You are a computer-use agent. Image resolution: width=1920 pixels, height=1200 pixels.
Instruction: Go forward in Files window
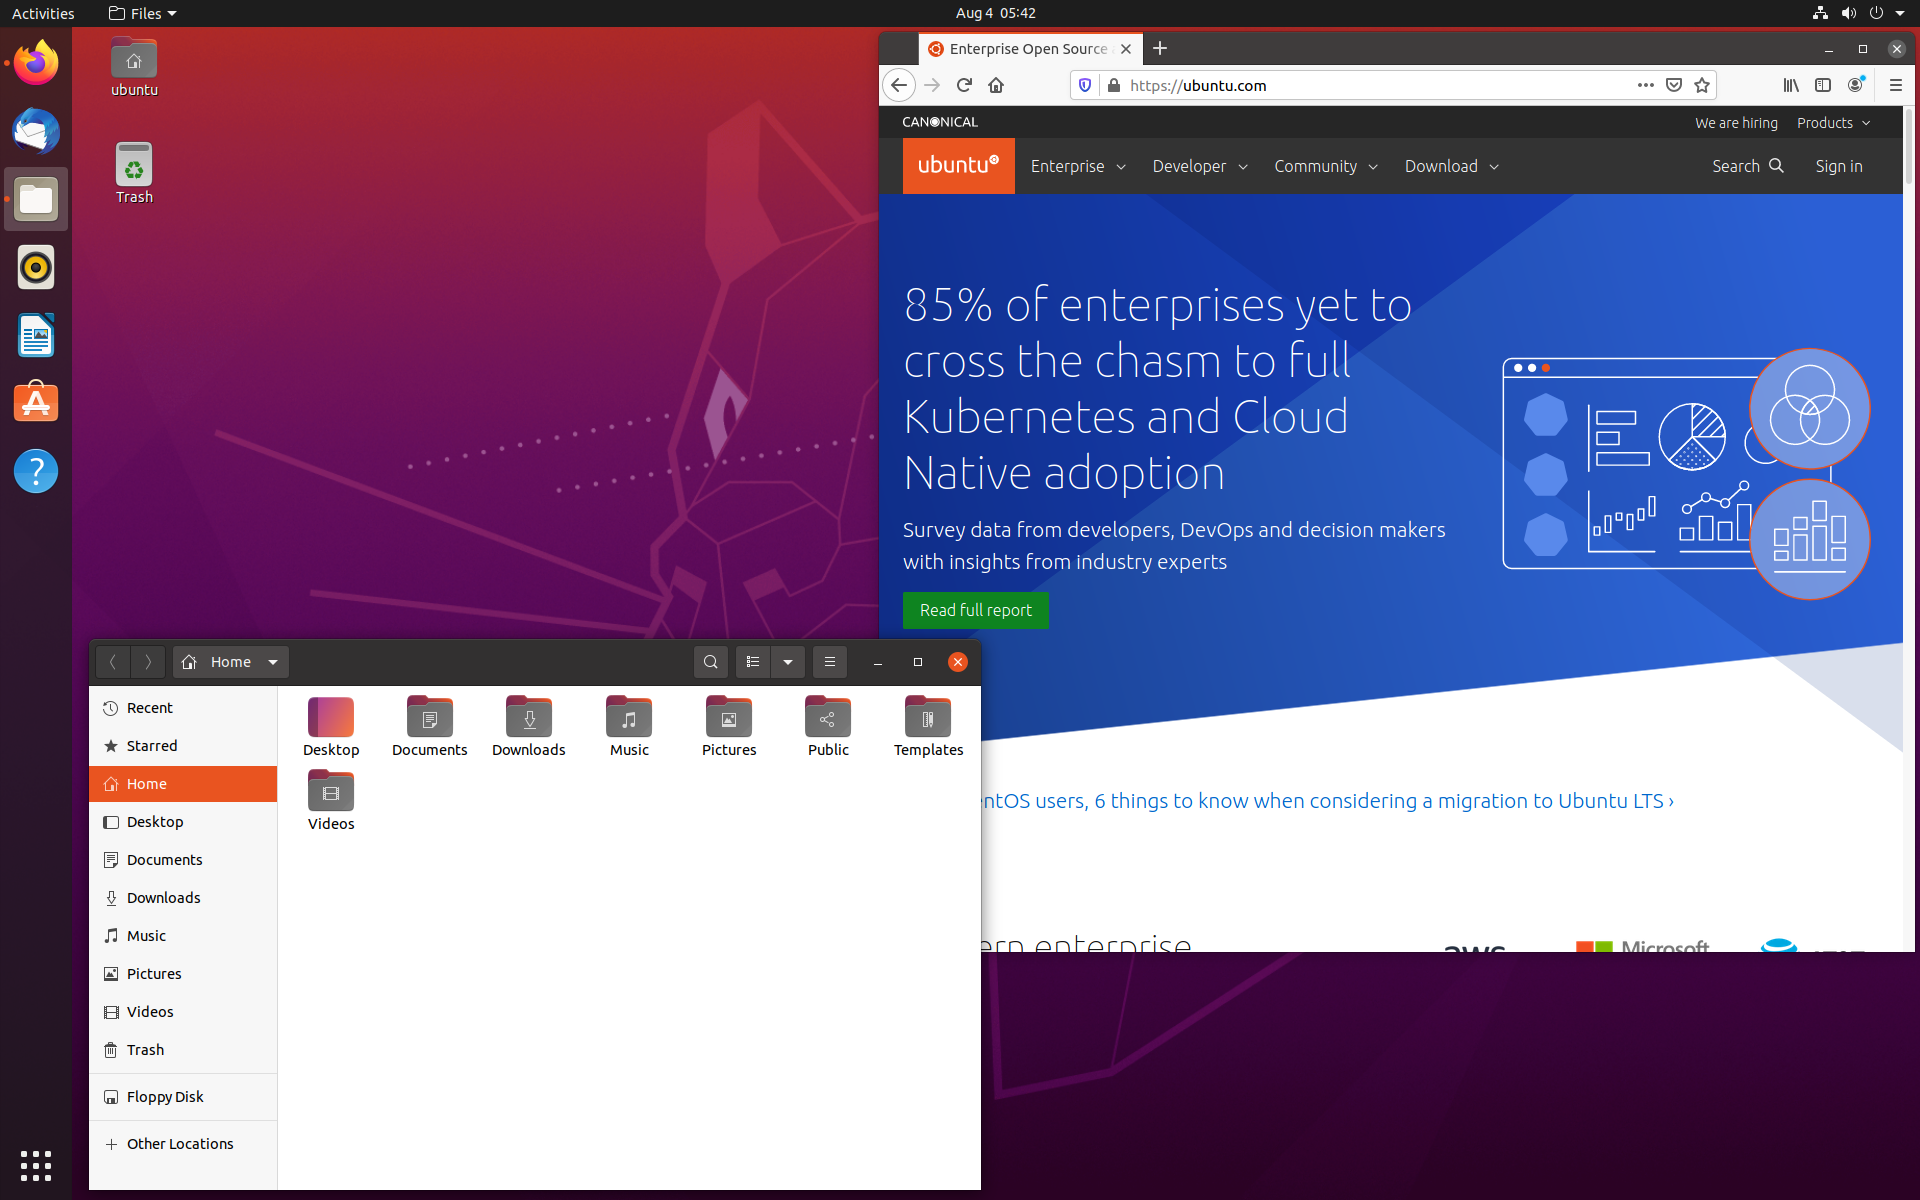148,662
